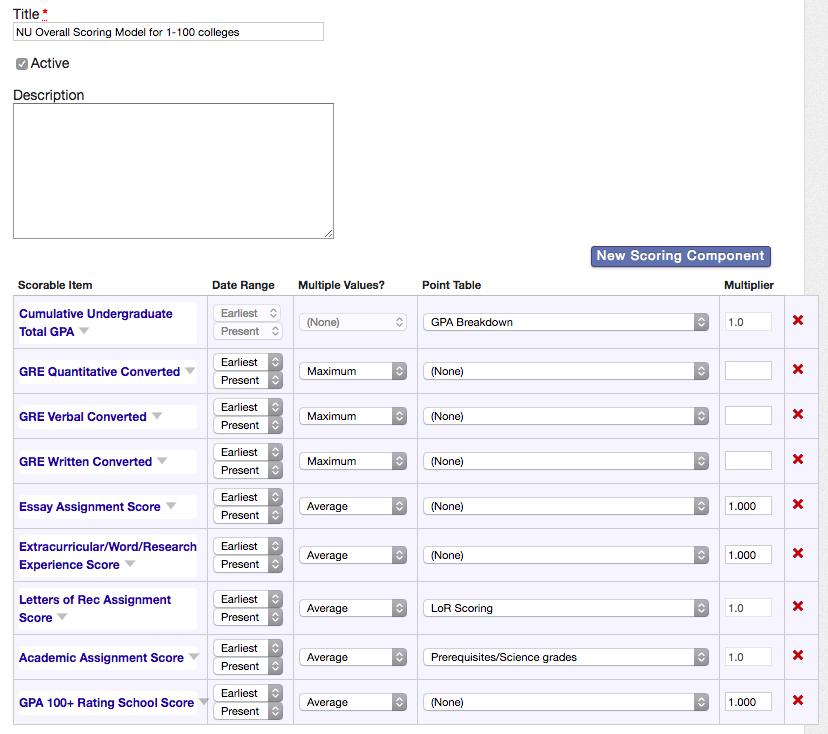Delete the Cumulative Undergraduate Total GPA row
The width and height of the screenshot is (828, 734).
point(797,321)
